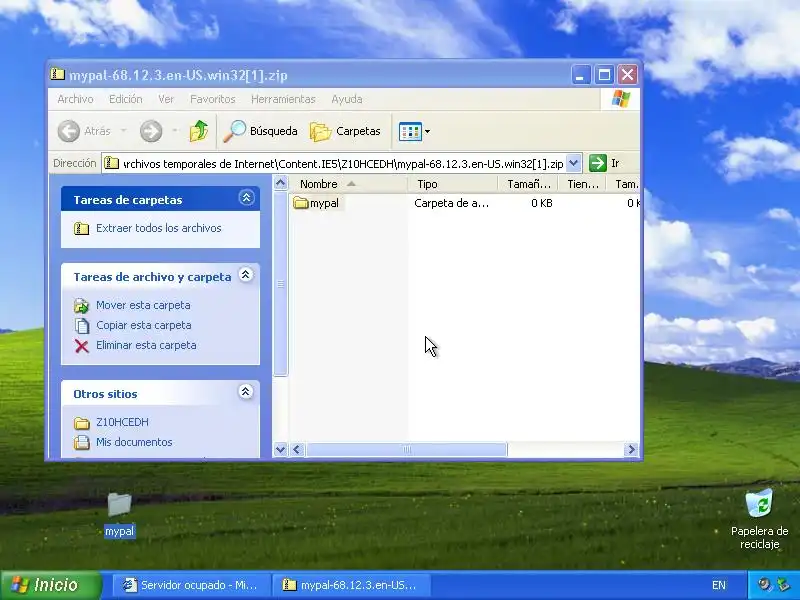Open the Herramientas menu
The image size is (800, 600).
coord(283,99)
